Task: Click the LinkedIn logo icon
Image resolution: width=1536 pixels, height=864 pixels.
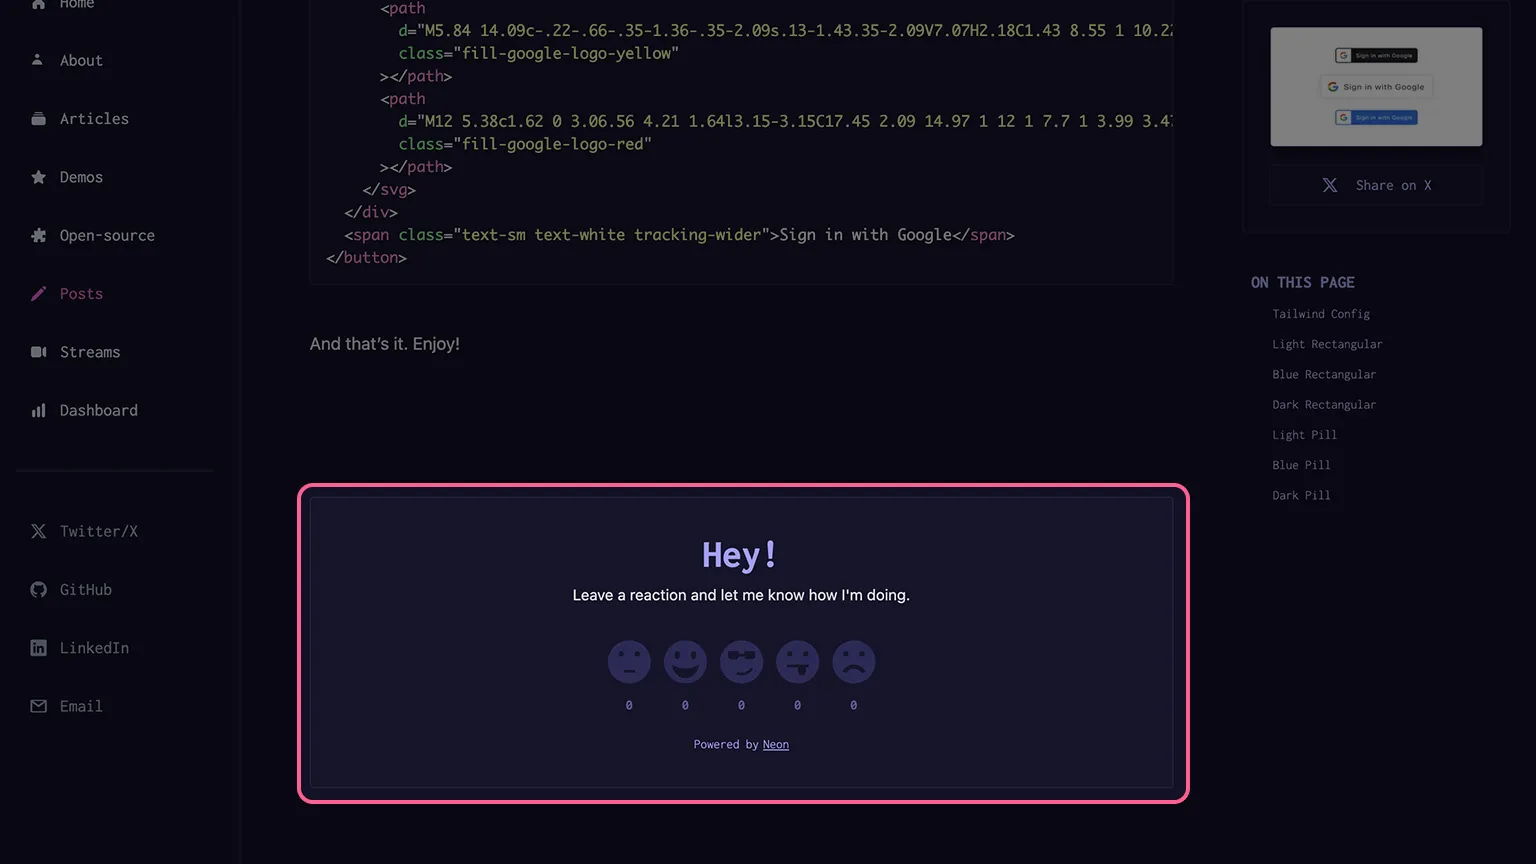Action: 38,648
